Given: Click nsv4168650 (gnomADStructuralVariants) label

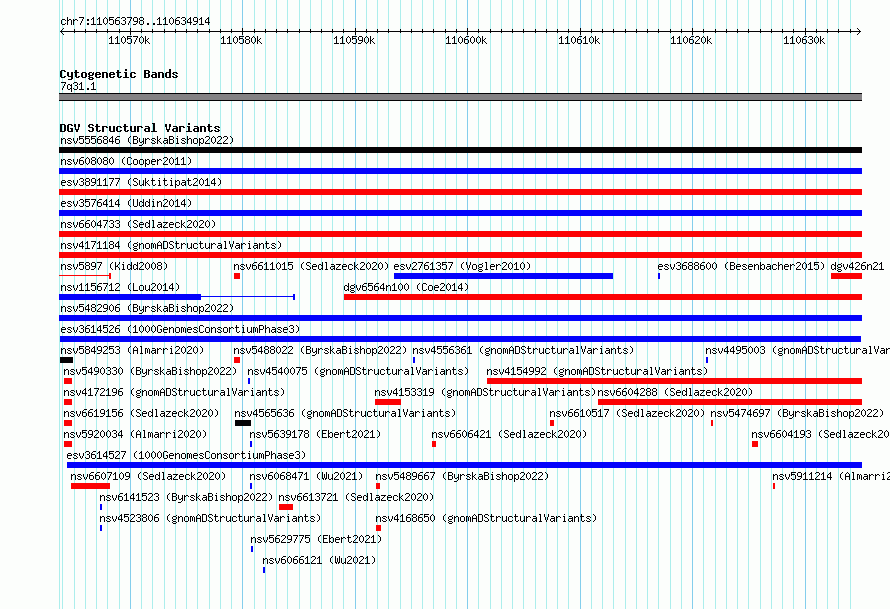Looking at the screenshot, I should [486, 518].
